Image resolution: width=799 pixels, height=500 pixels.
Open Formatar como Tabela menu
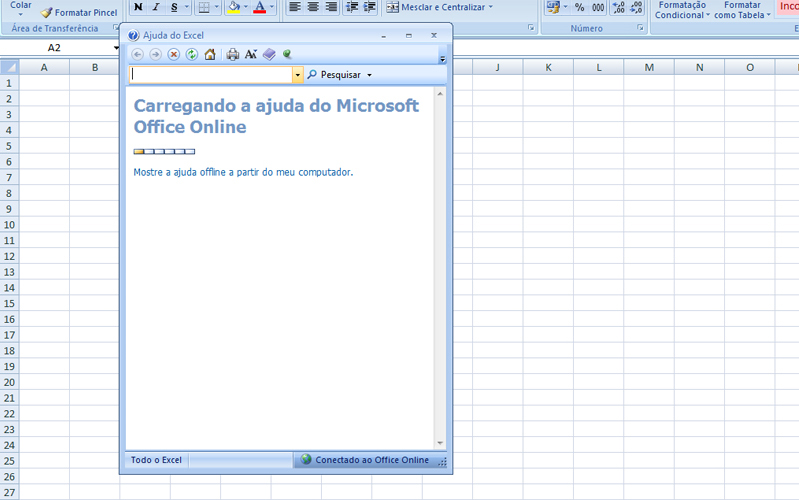pyautogui.click(x=742, y=10)
